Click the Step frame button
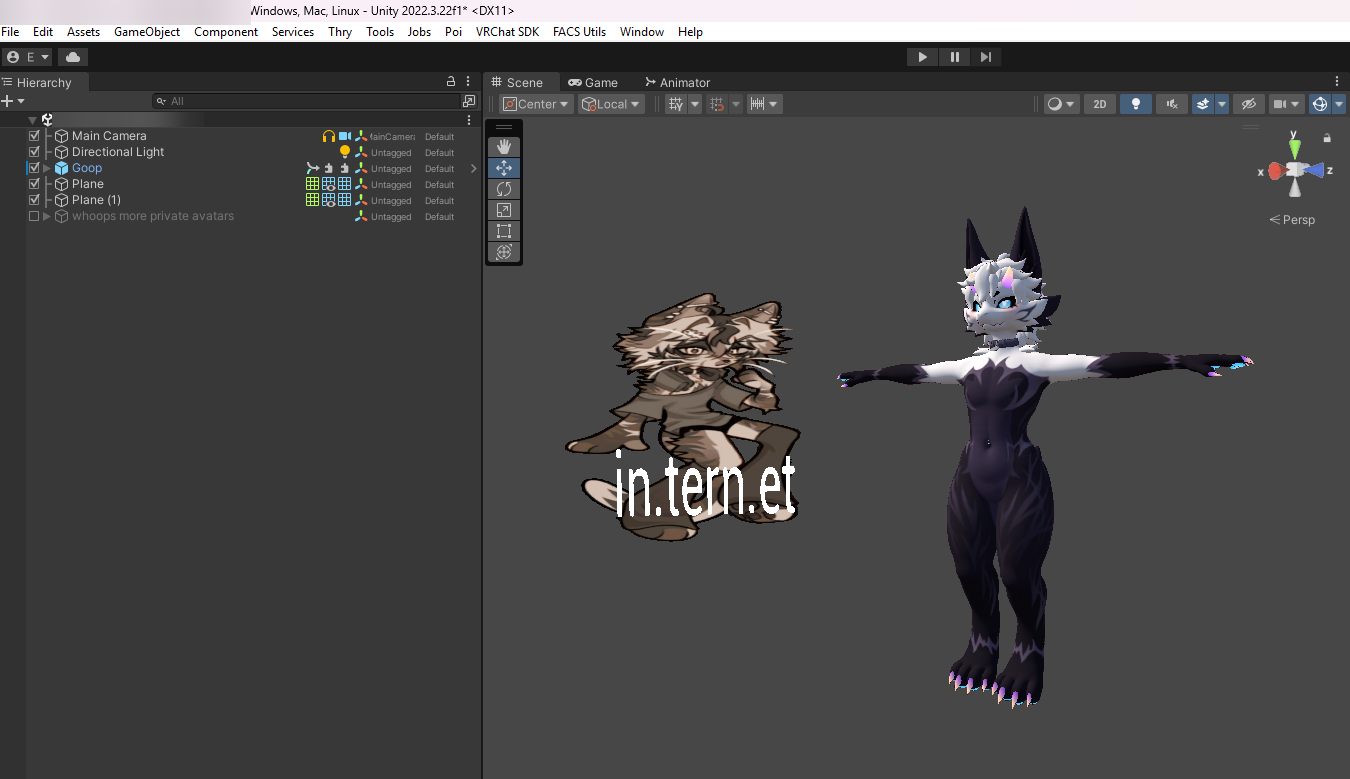 (986, 57)
